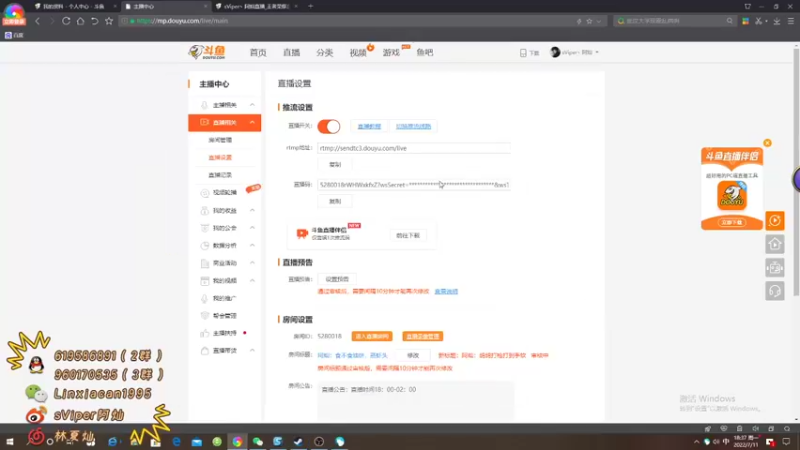The image size is (800, 450).
Task: Click the 设置预告 button
Action: click(337, 279)
